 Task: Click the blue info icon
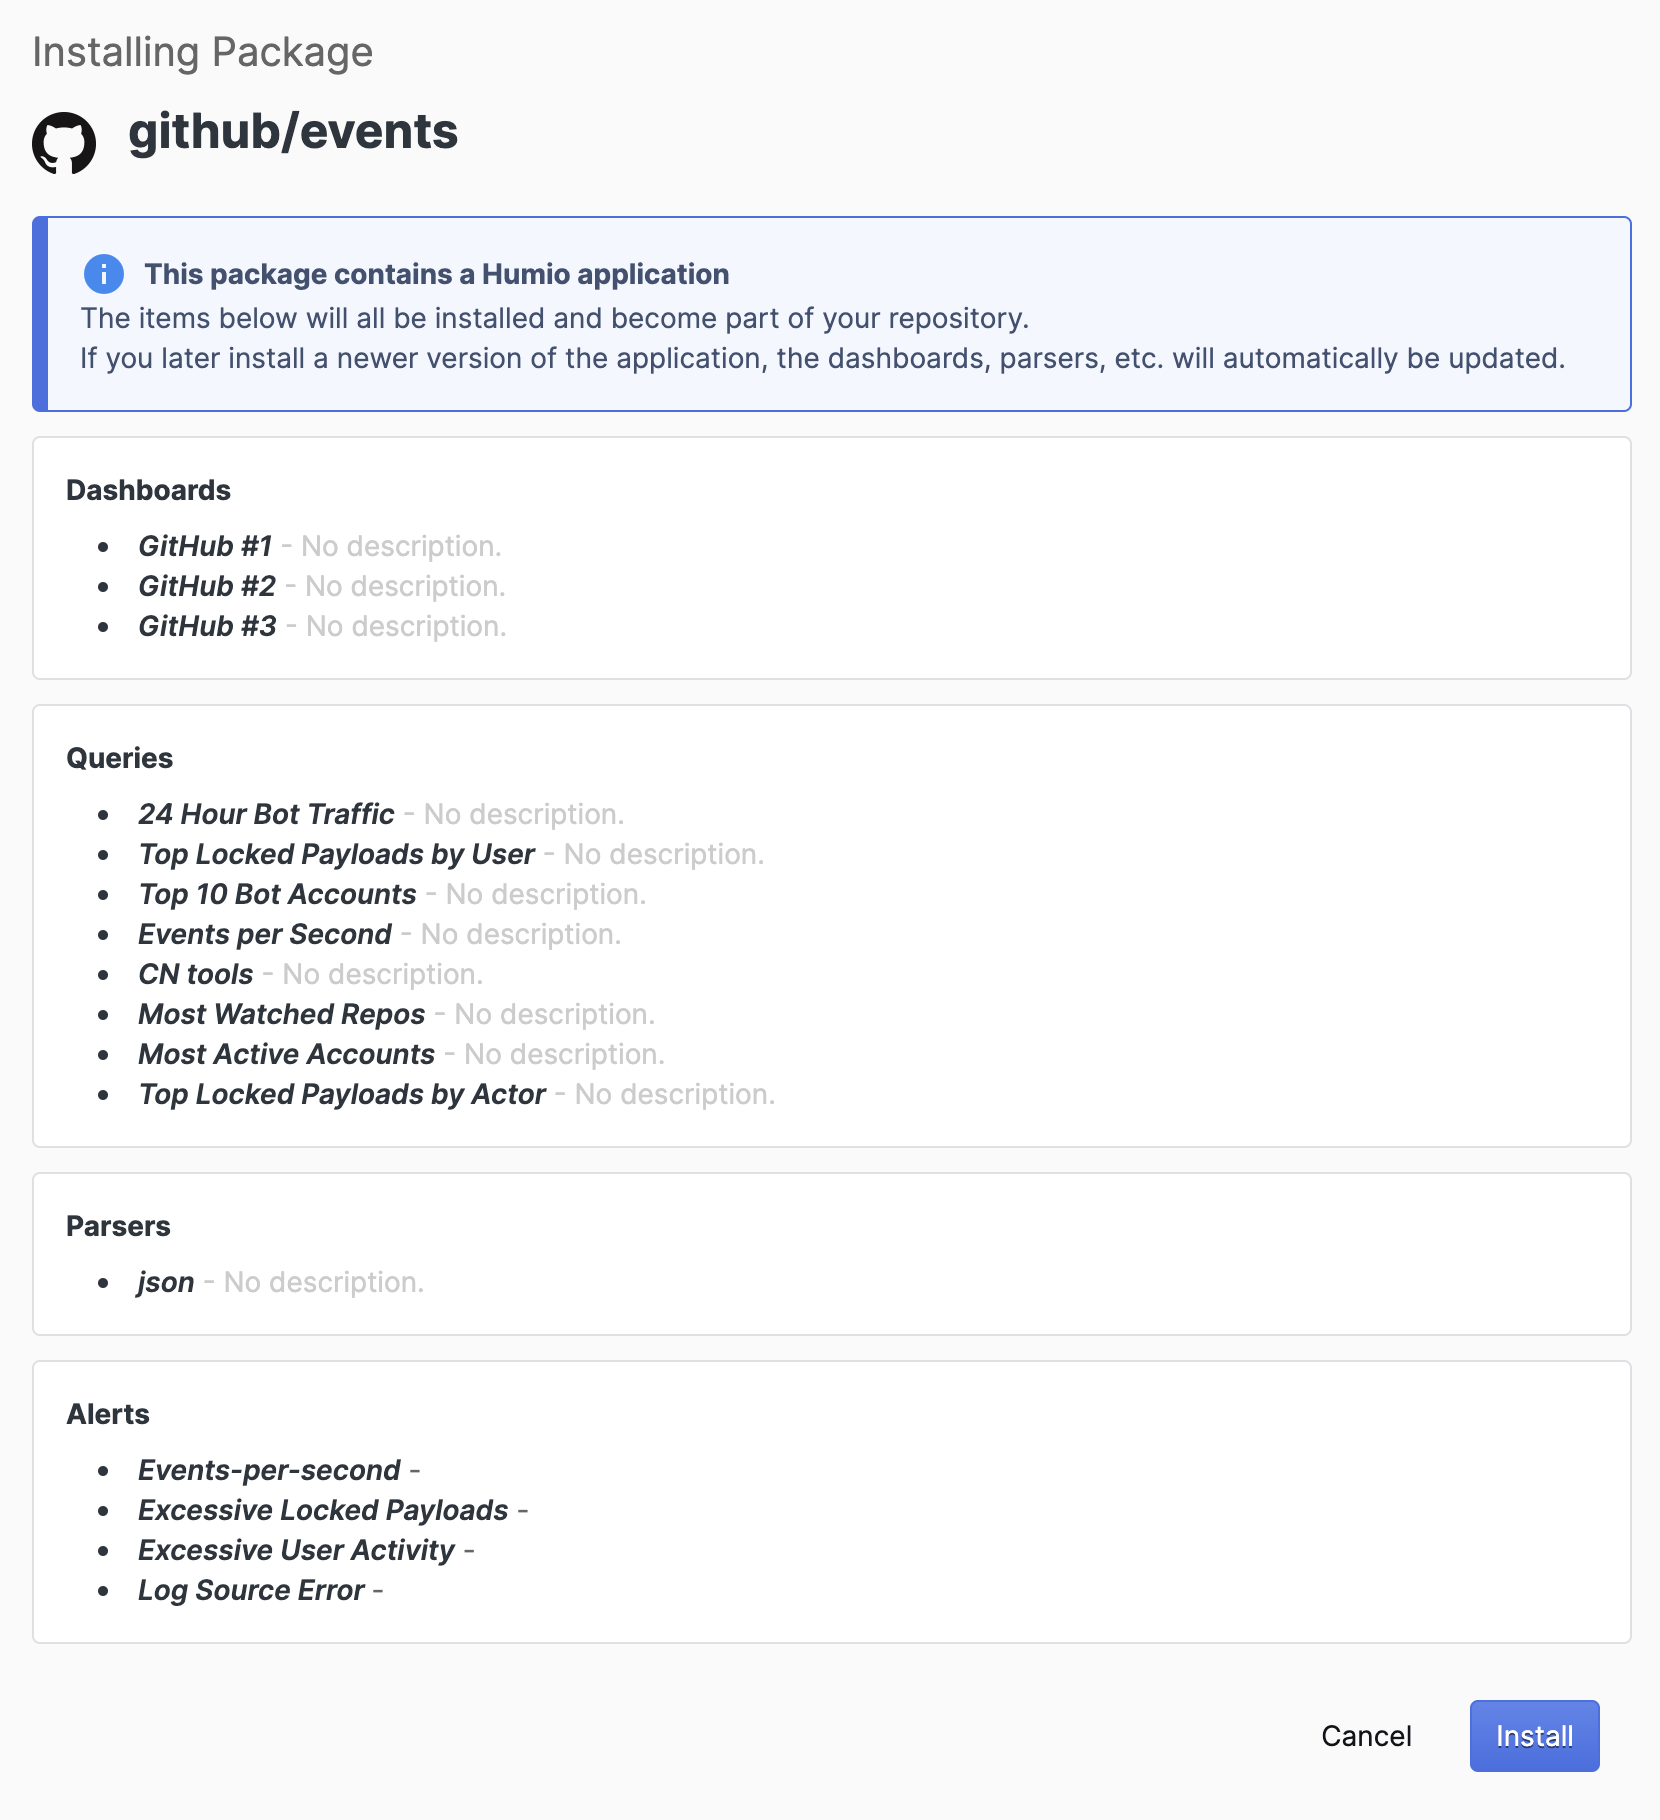coord(104,274)
